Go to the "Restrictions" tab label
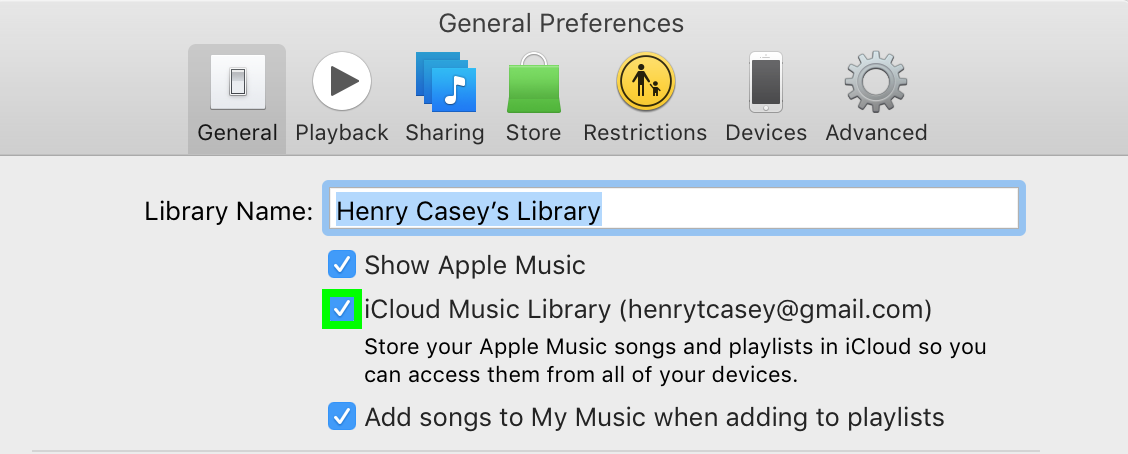 (x=645, y=133)
